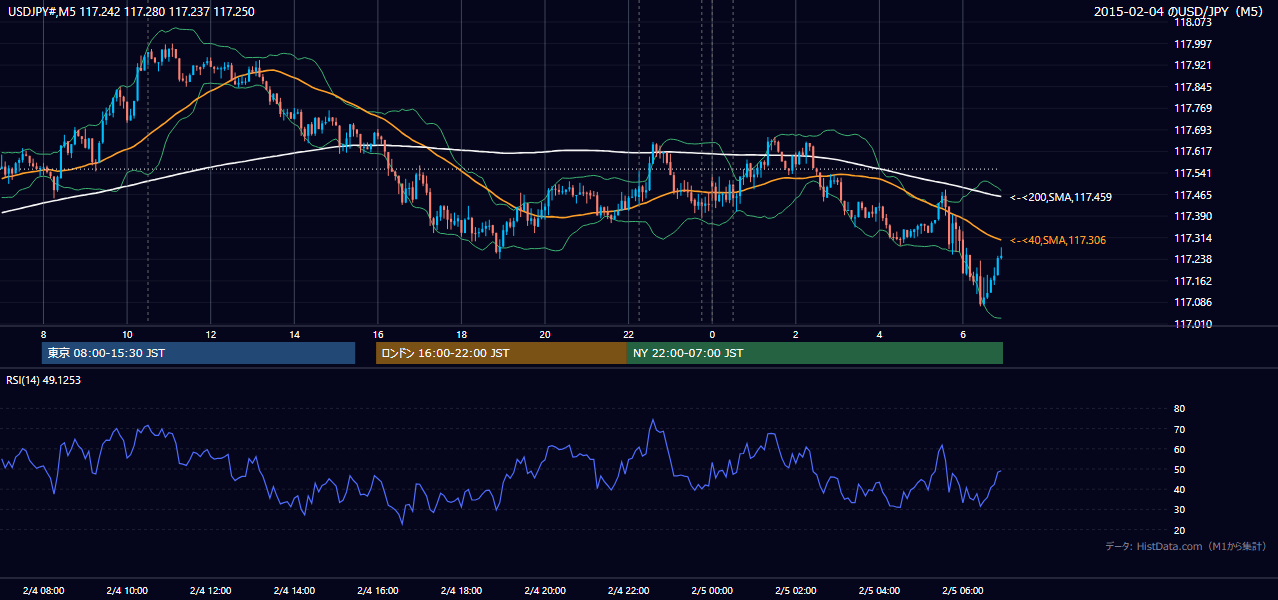This screenshot has width=1278, height=600.
Task: Click price level 118.073 on price axis
Action: tap(1194, 22)
